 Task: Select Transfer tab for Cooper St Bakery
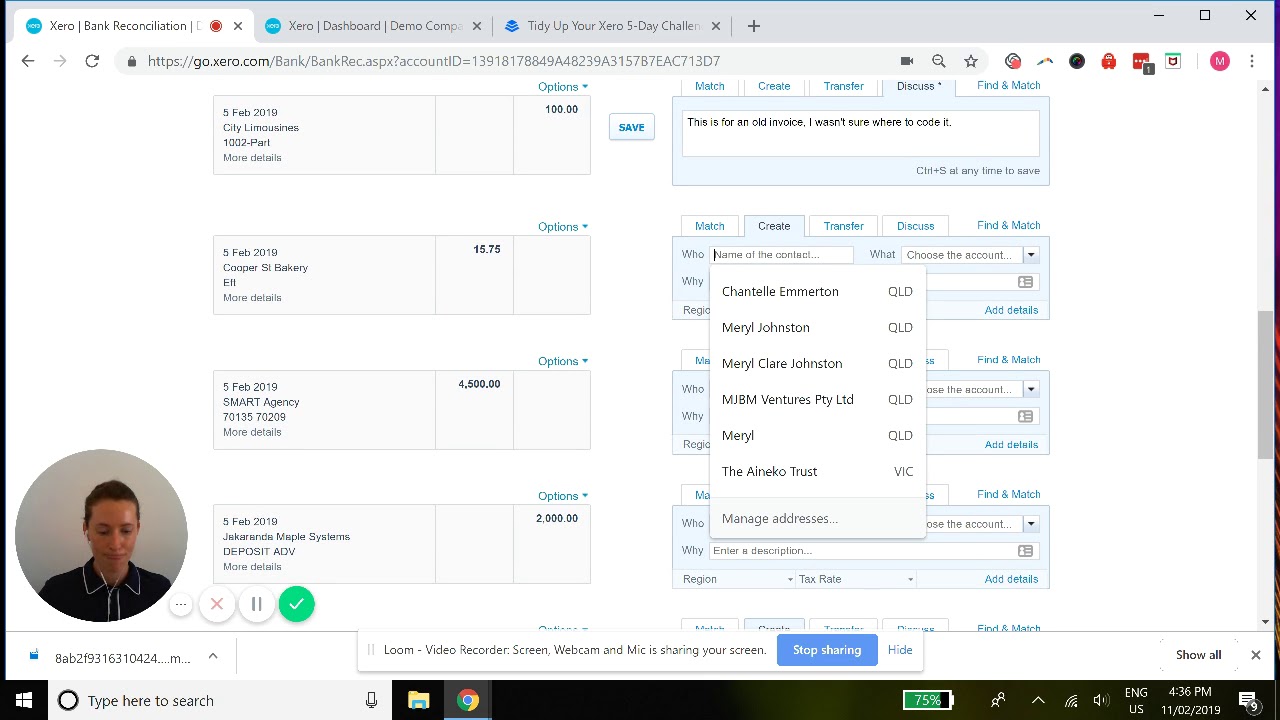click(844, 226)
